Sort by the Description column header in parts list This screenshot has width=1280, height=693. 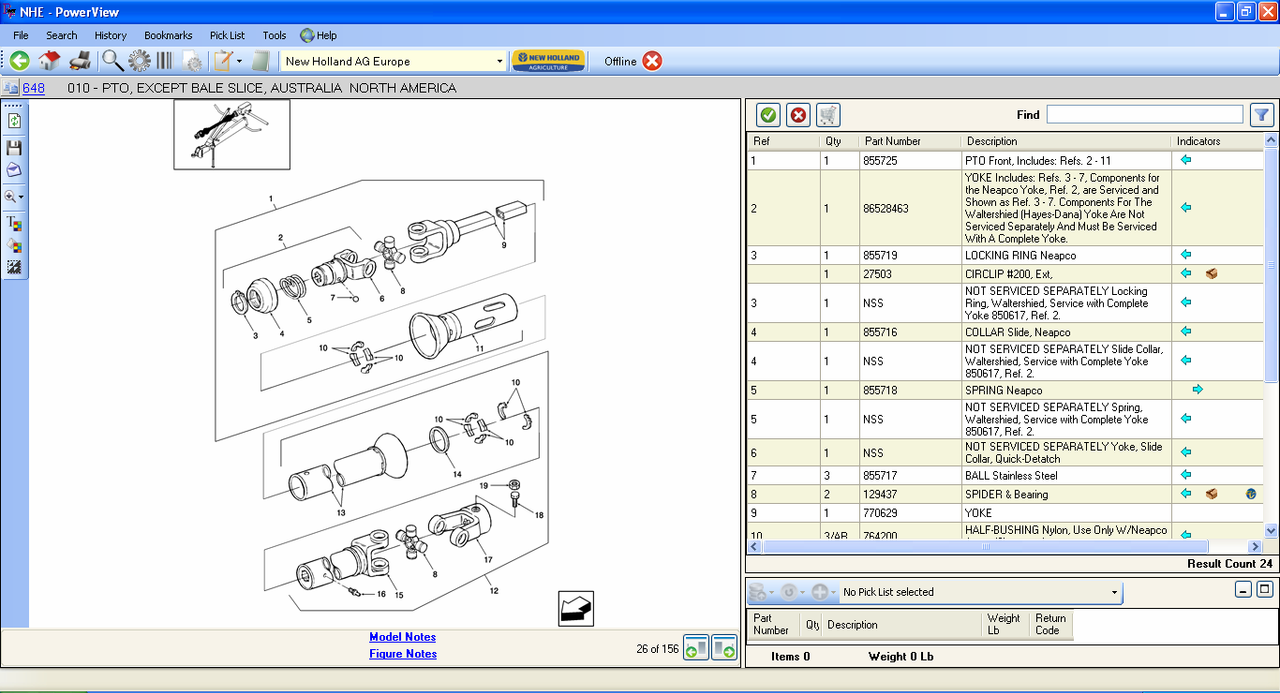[x=1066, y=141]
